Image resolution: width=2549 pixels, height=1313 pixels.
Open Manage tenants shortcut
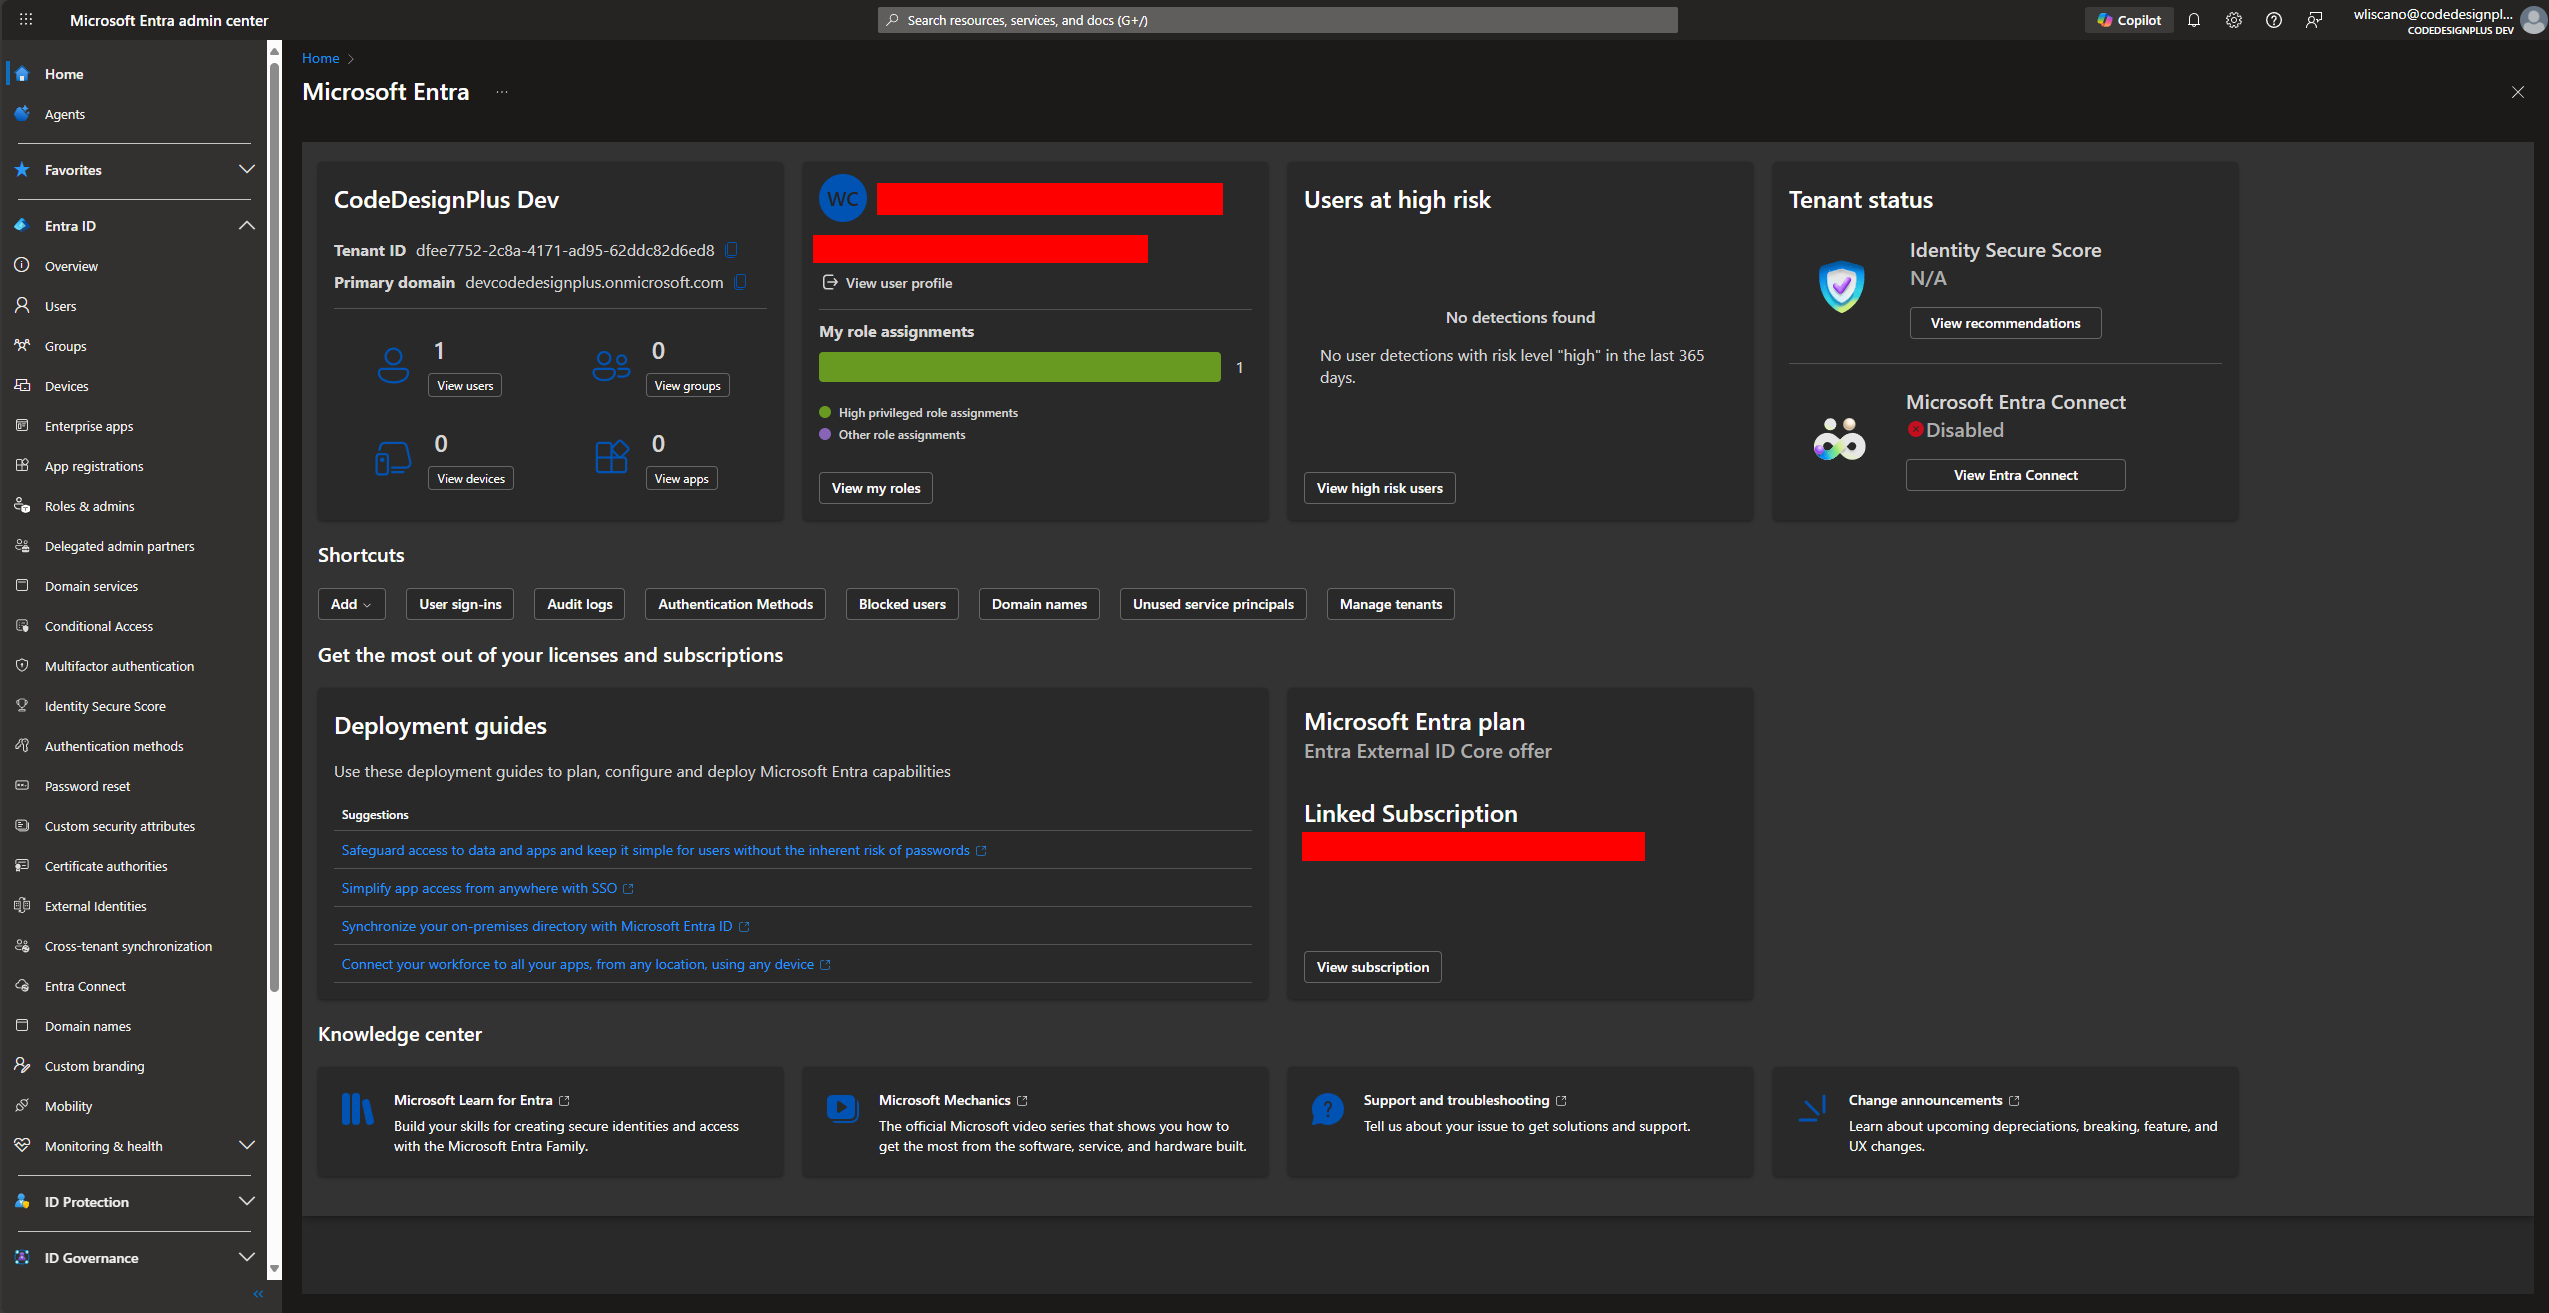pyautogui.click(x=1390, y=604)
